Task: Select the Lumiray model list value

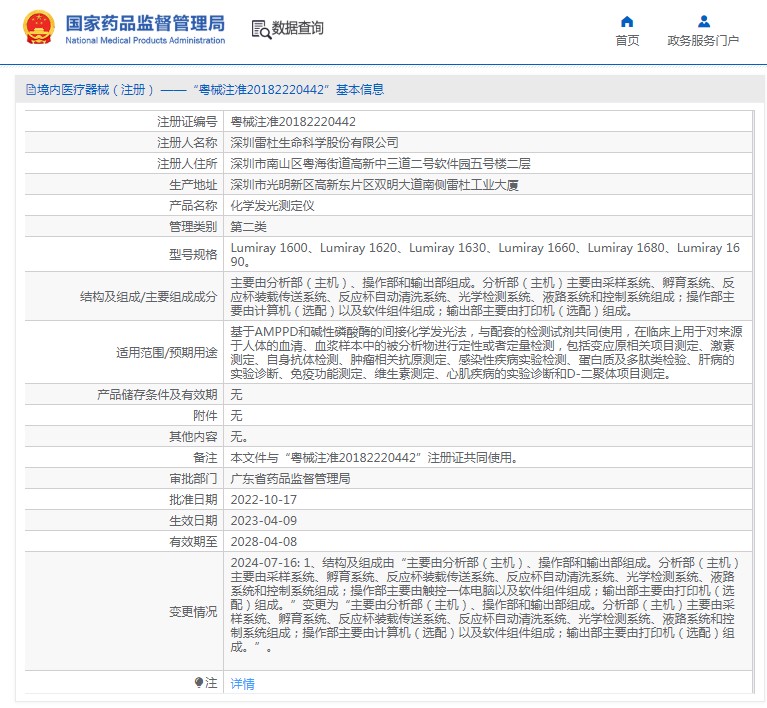Action: (x=485, y=254)
